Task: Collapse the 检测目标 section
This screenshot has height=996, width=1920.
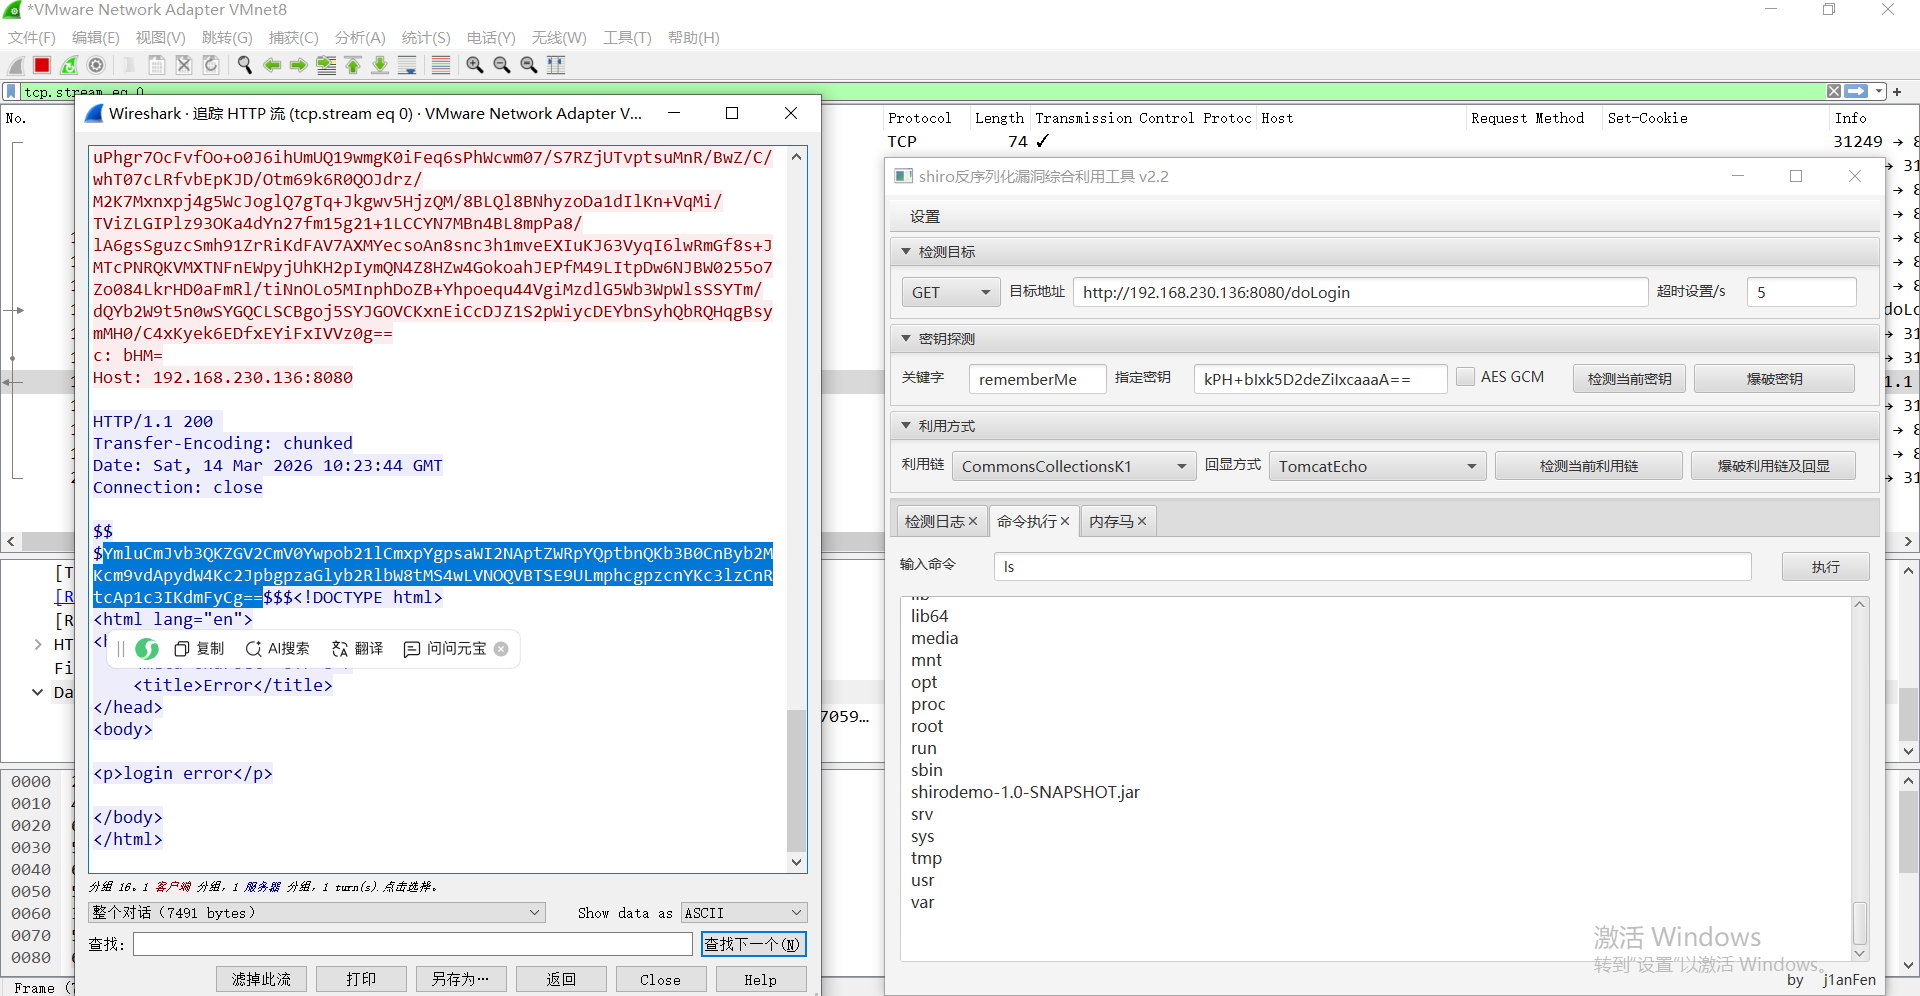Action: pyautogui.click(x=906, y=252)
